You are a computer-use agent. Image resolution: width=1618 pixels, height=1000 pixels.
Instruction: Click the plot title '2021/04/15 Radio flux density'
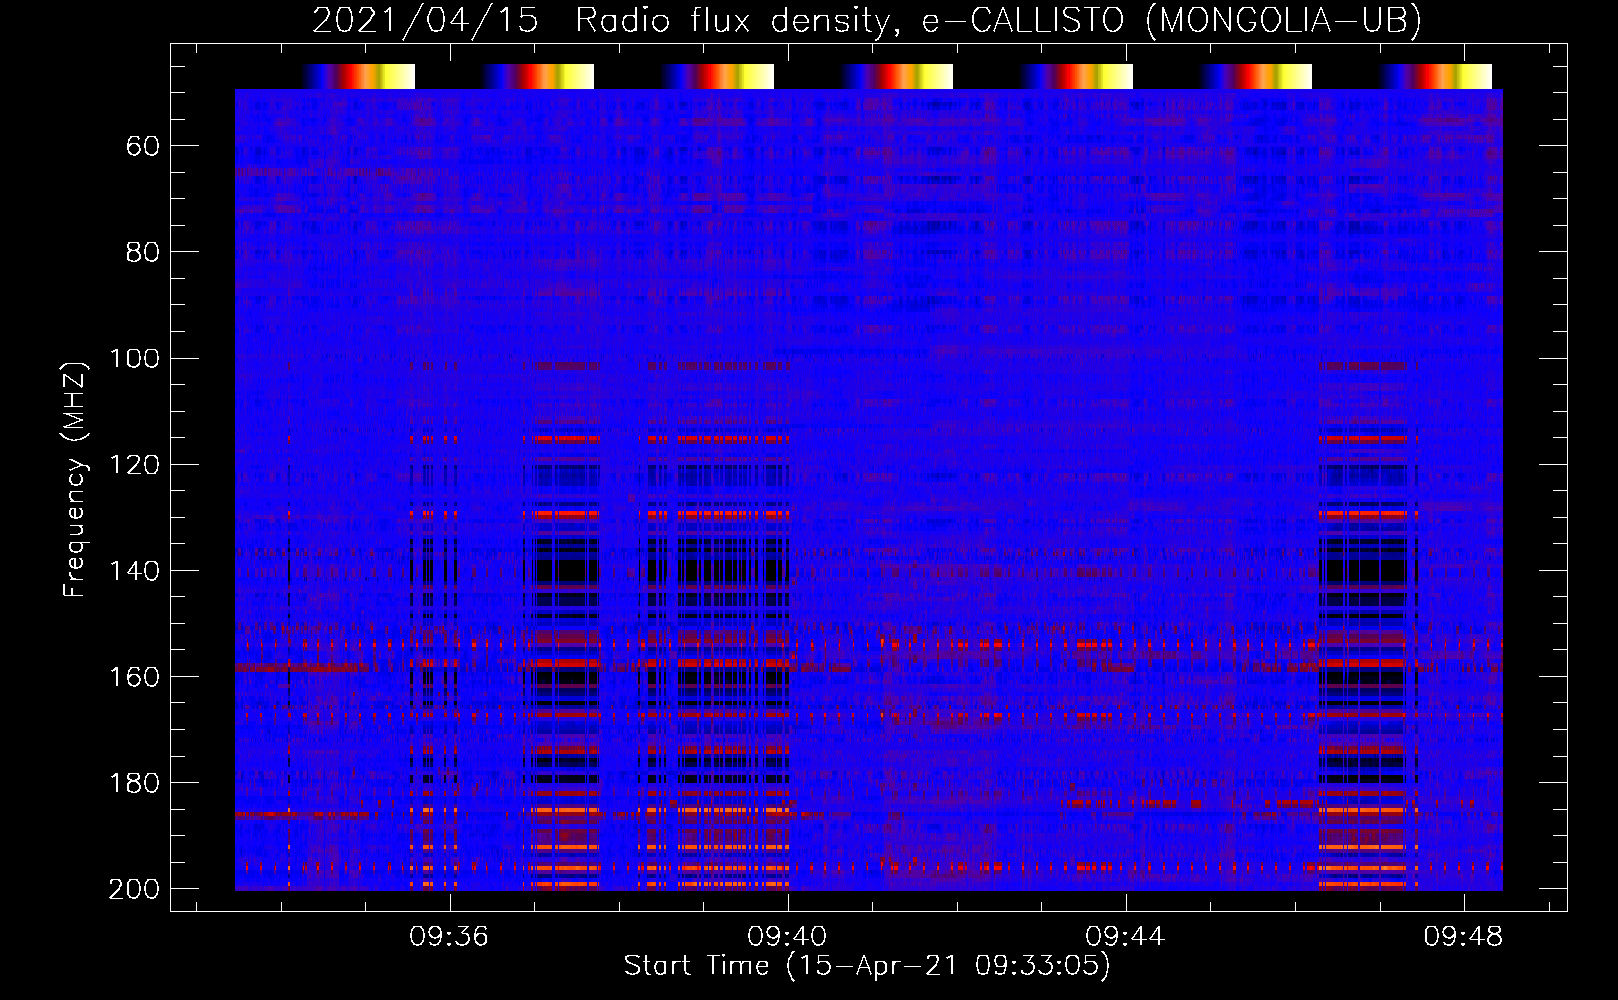pyautogui.click(x=867, y=20)
